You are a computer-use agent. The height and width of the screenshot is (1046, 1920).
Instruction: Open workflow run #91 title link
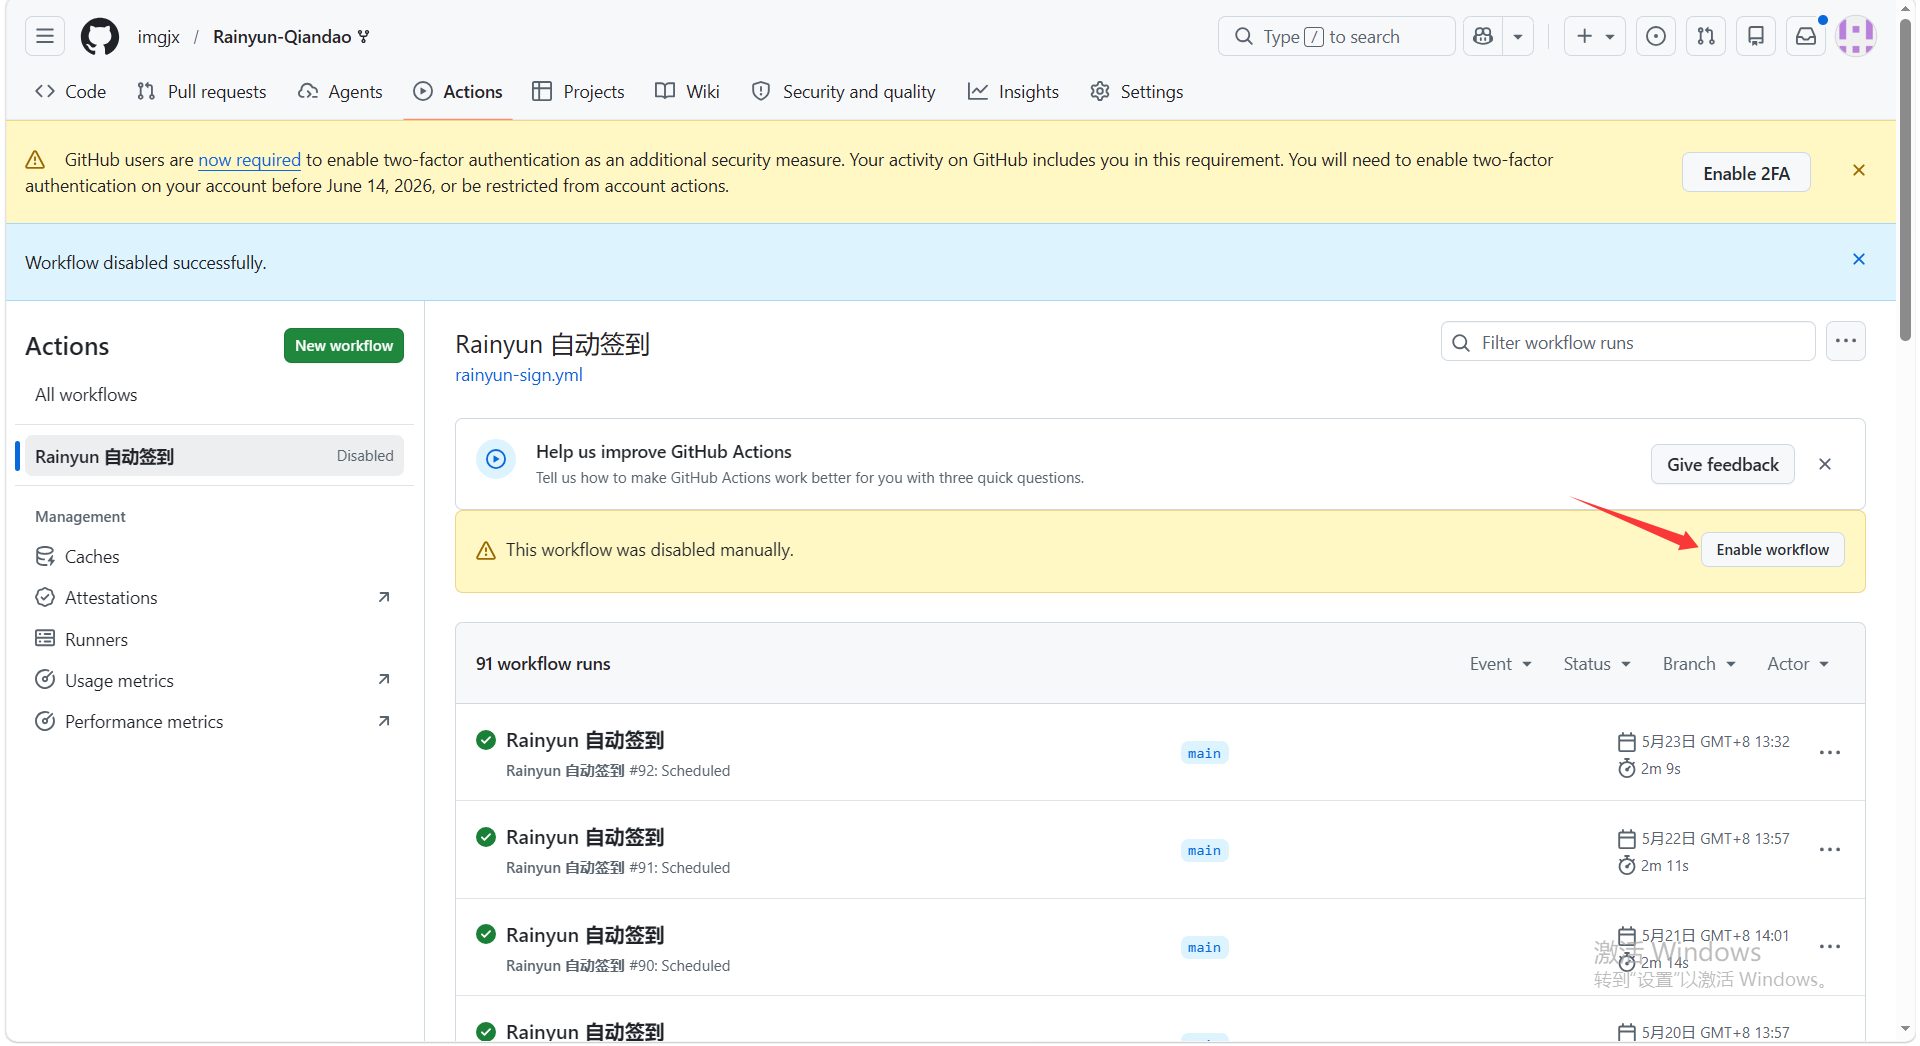point(585,838)
